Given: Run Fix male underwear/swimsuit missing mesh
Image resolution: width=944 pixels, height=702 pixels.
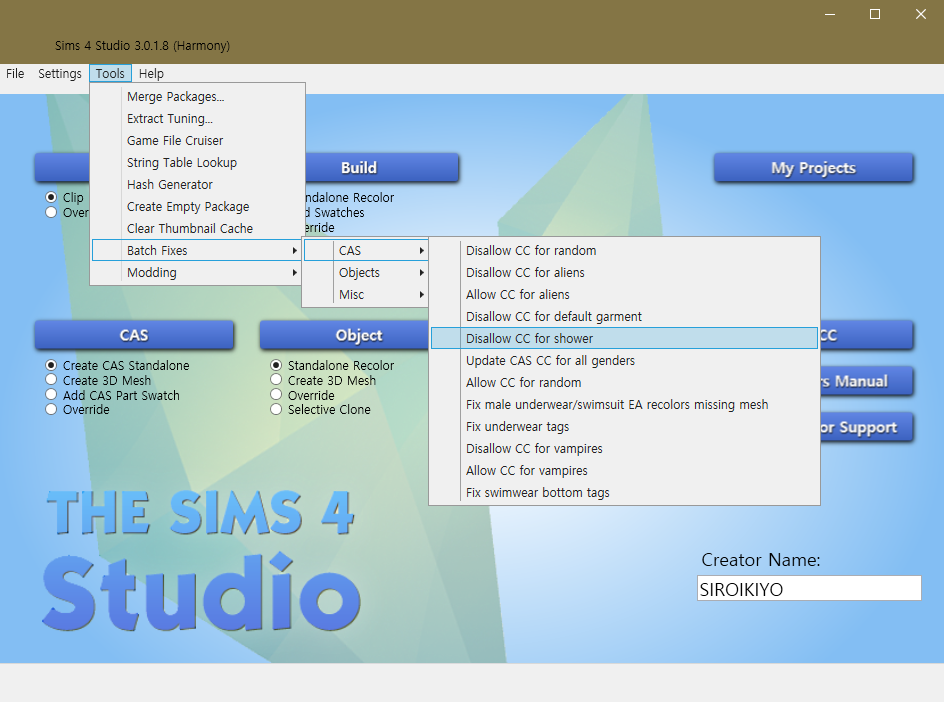Looking at the screenshot, I should [624, 405].
